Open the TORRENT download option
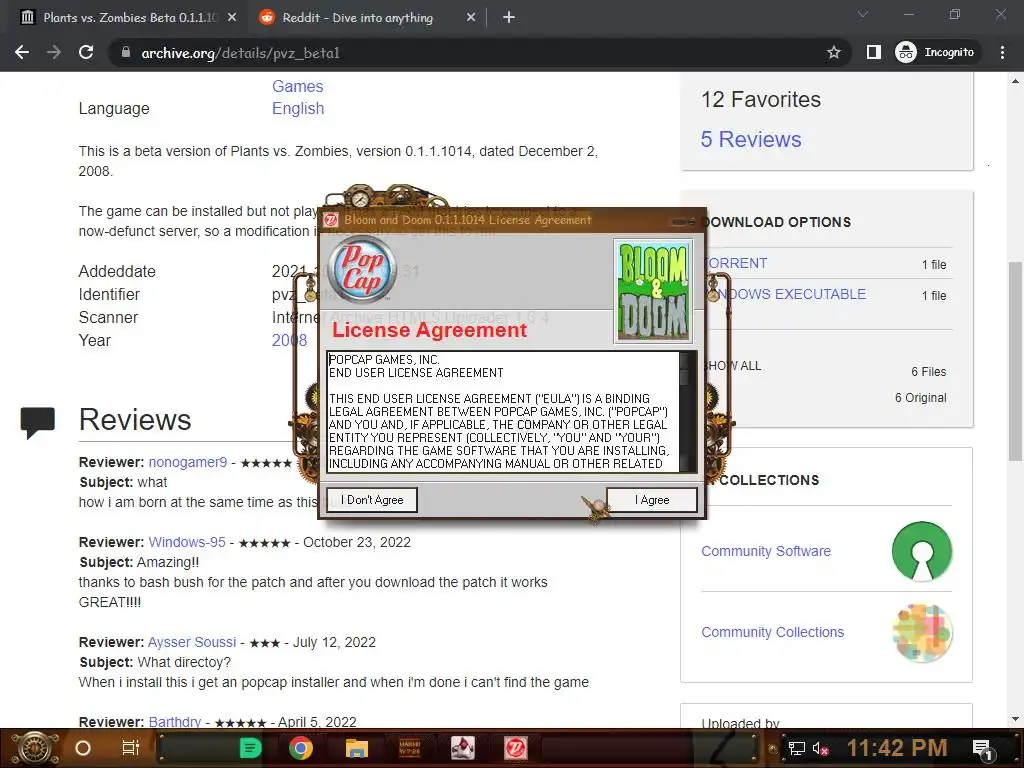Image resolution: width=1024 pixels, height=768 pixels. [x=735, y=263]
